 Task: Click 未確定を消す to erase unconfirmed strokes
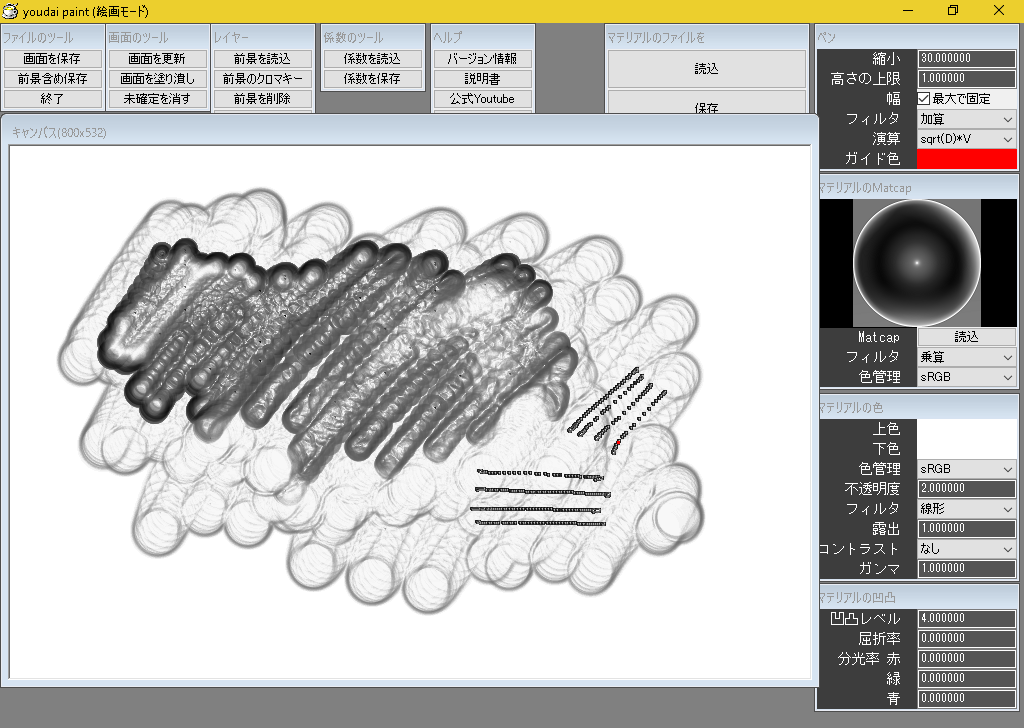(157, 98)
